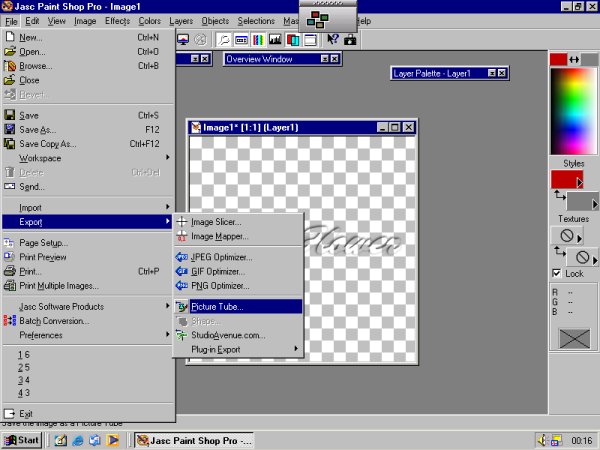Swap foreground and background colors arrow
This screenshot has width=600, height=450.
coord(574,60)
